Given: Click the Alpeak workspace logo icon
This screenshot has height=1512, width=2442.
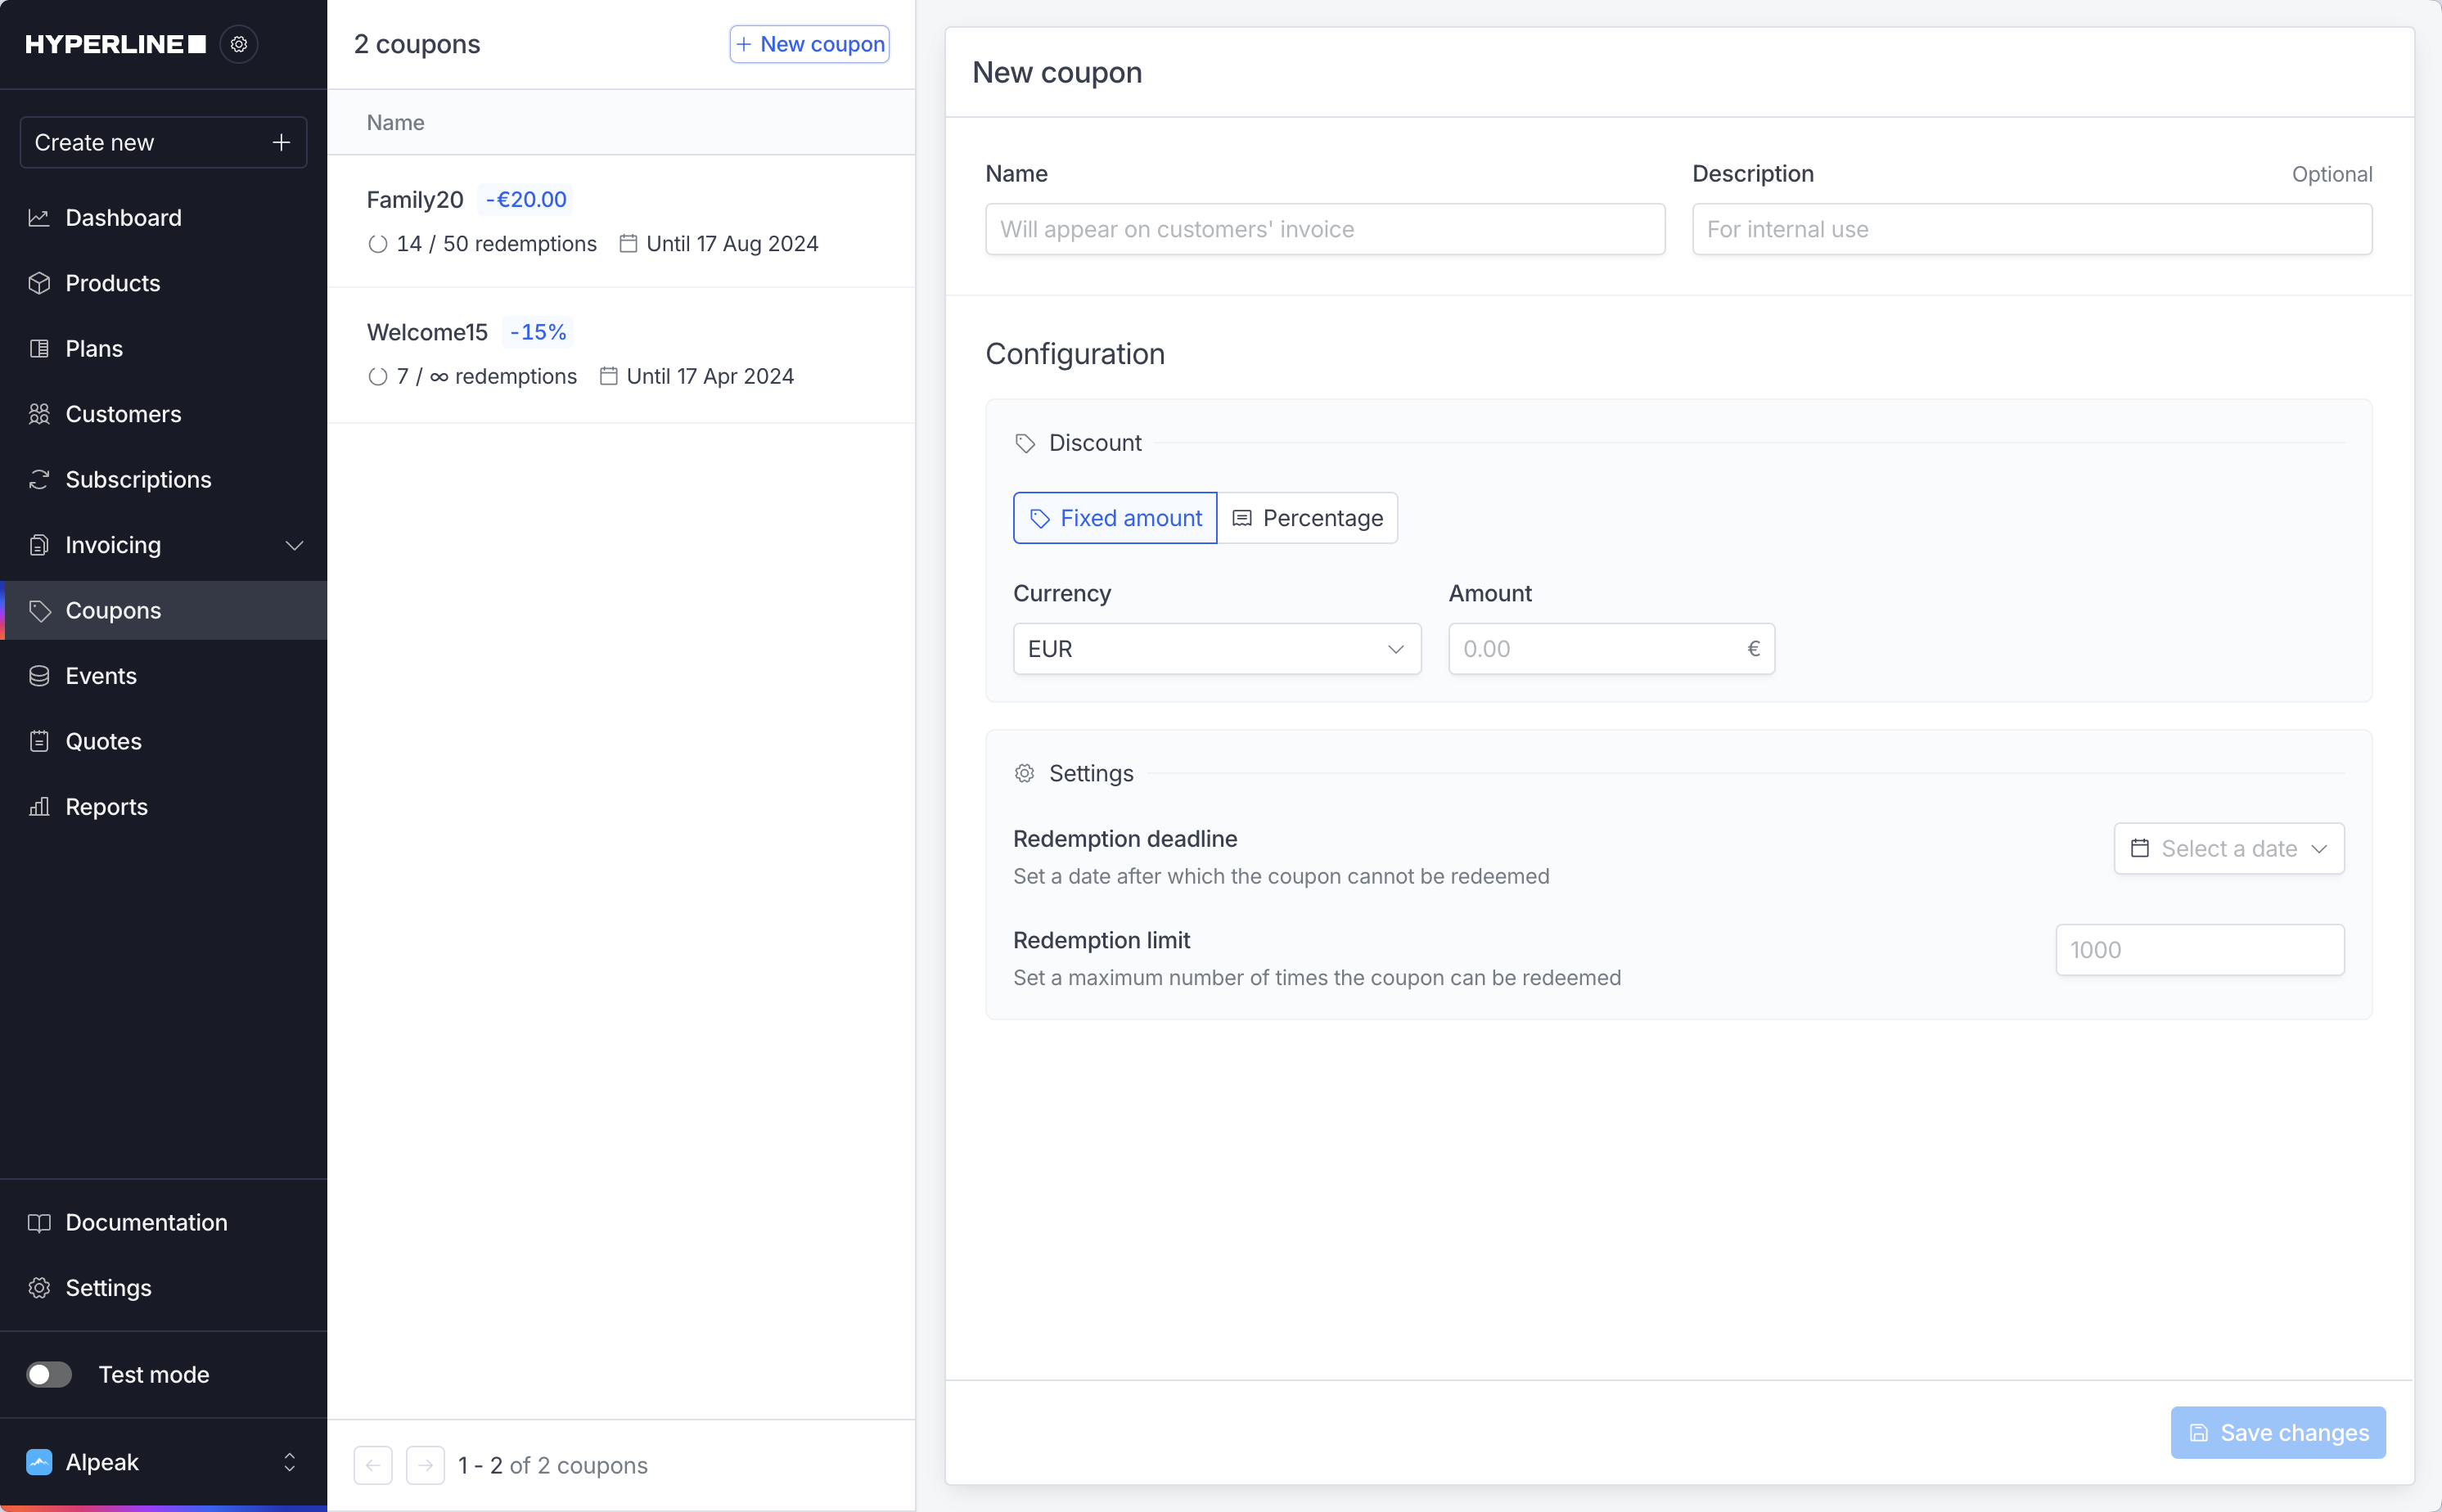Looking at the screenshot, I should (x=39, y=1462).
